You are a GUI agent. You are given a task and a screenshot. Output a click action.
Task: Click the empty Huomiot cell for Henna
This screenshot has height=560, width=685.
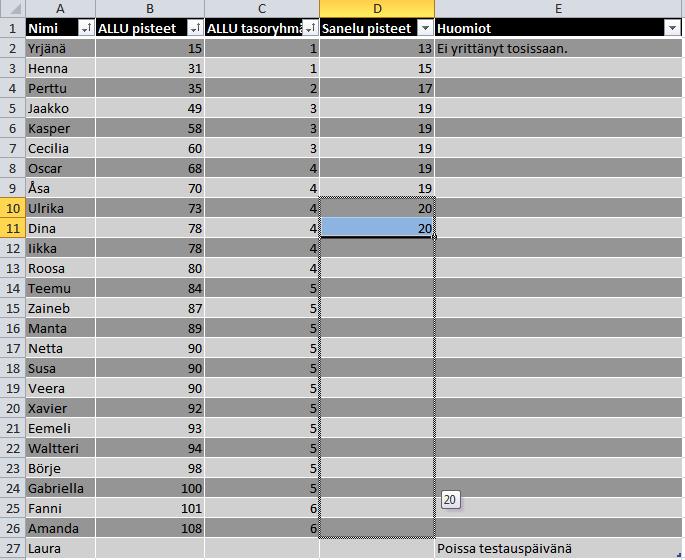[x=558, y=69]
